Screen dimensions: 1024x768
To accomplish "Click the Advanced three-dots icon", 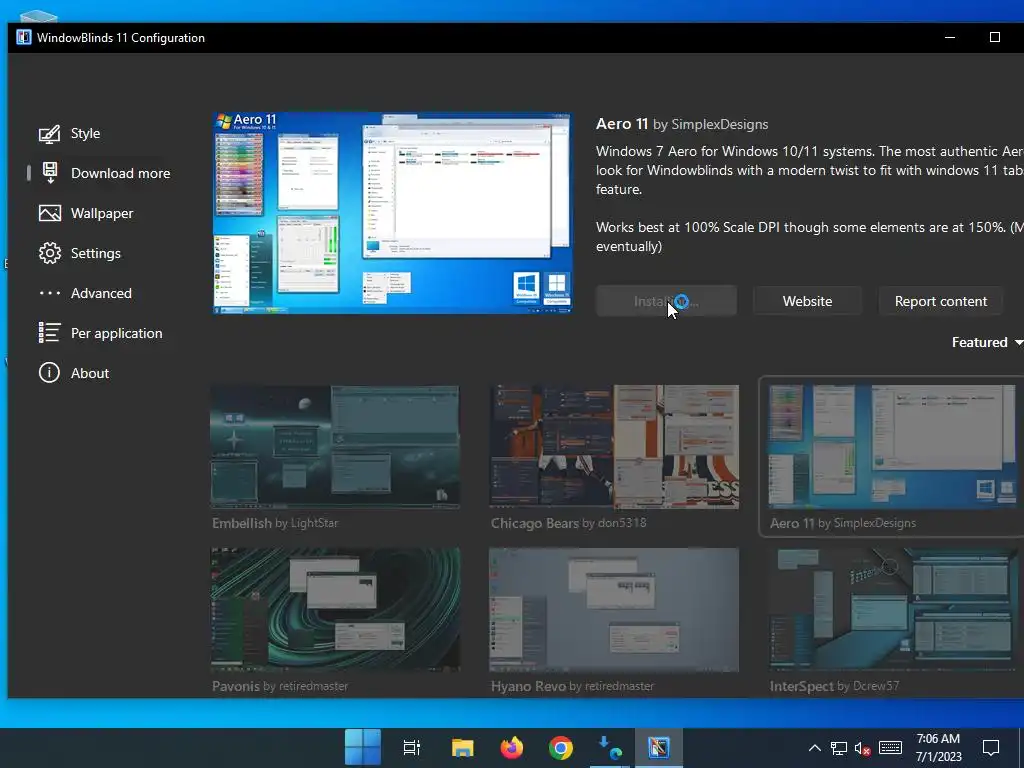I will click(50, 293).
